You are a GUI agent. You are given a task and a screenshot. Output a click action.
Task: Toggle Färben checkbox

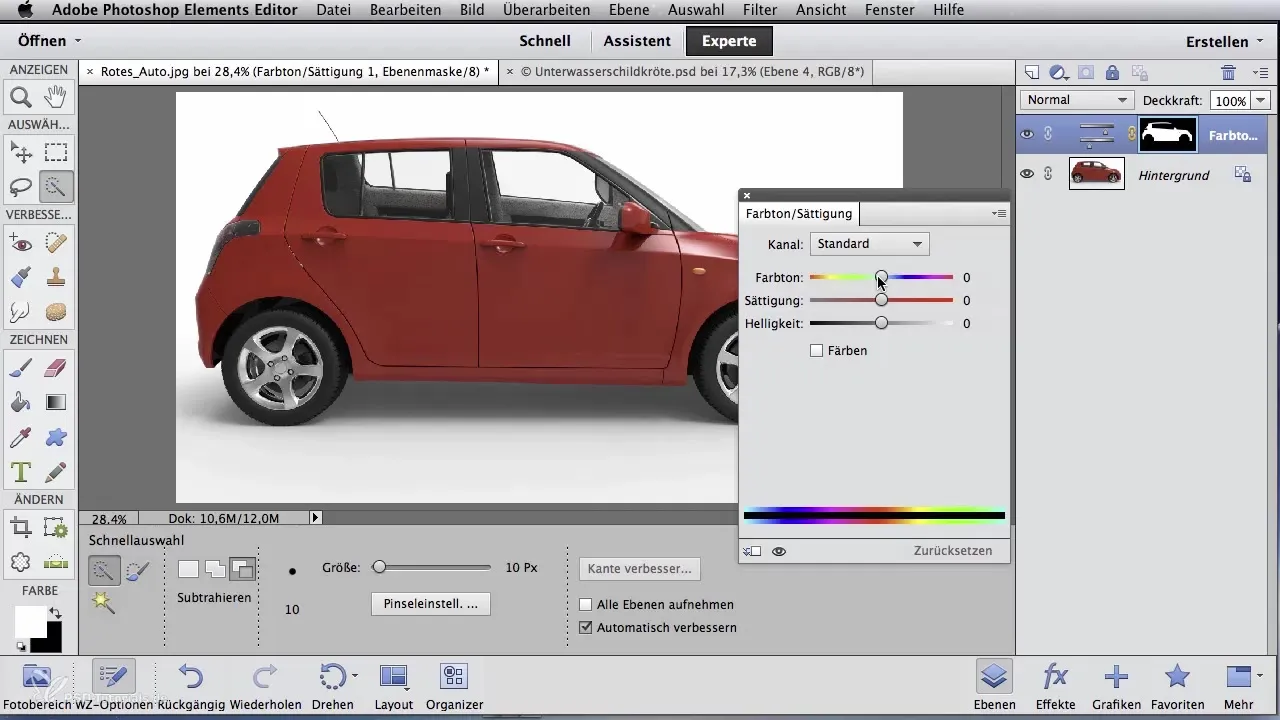pyautogui.click(x=816, y=351)
